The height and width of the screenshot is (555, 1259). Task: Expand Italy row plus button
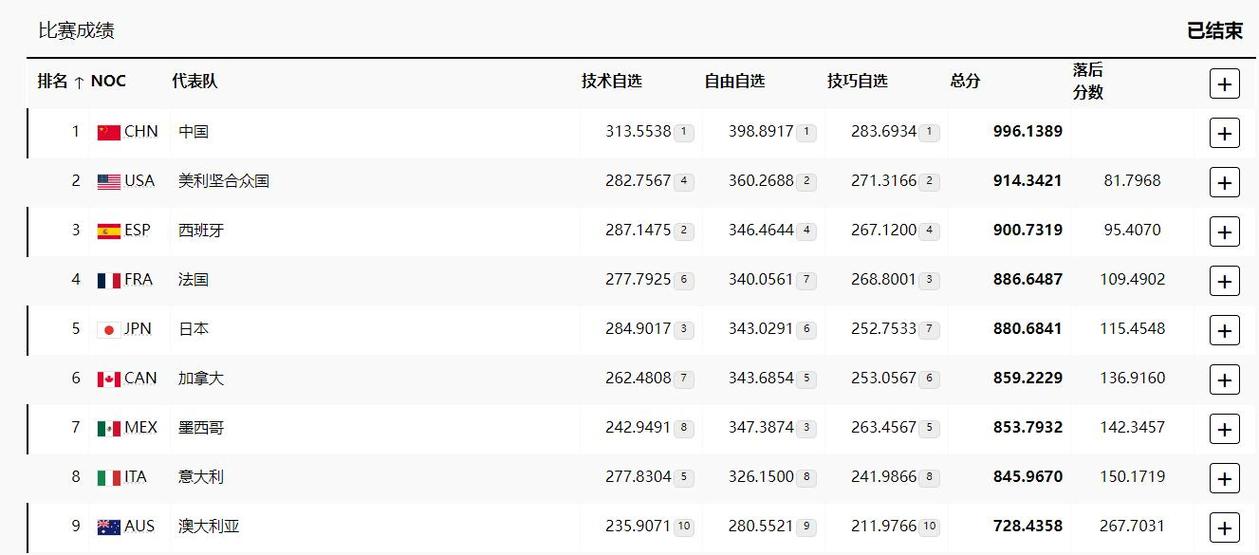pyautogui.click(x=1224, y=478)
